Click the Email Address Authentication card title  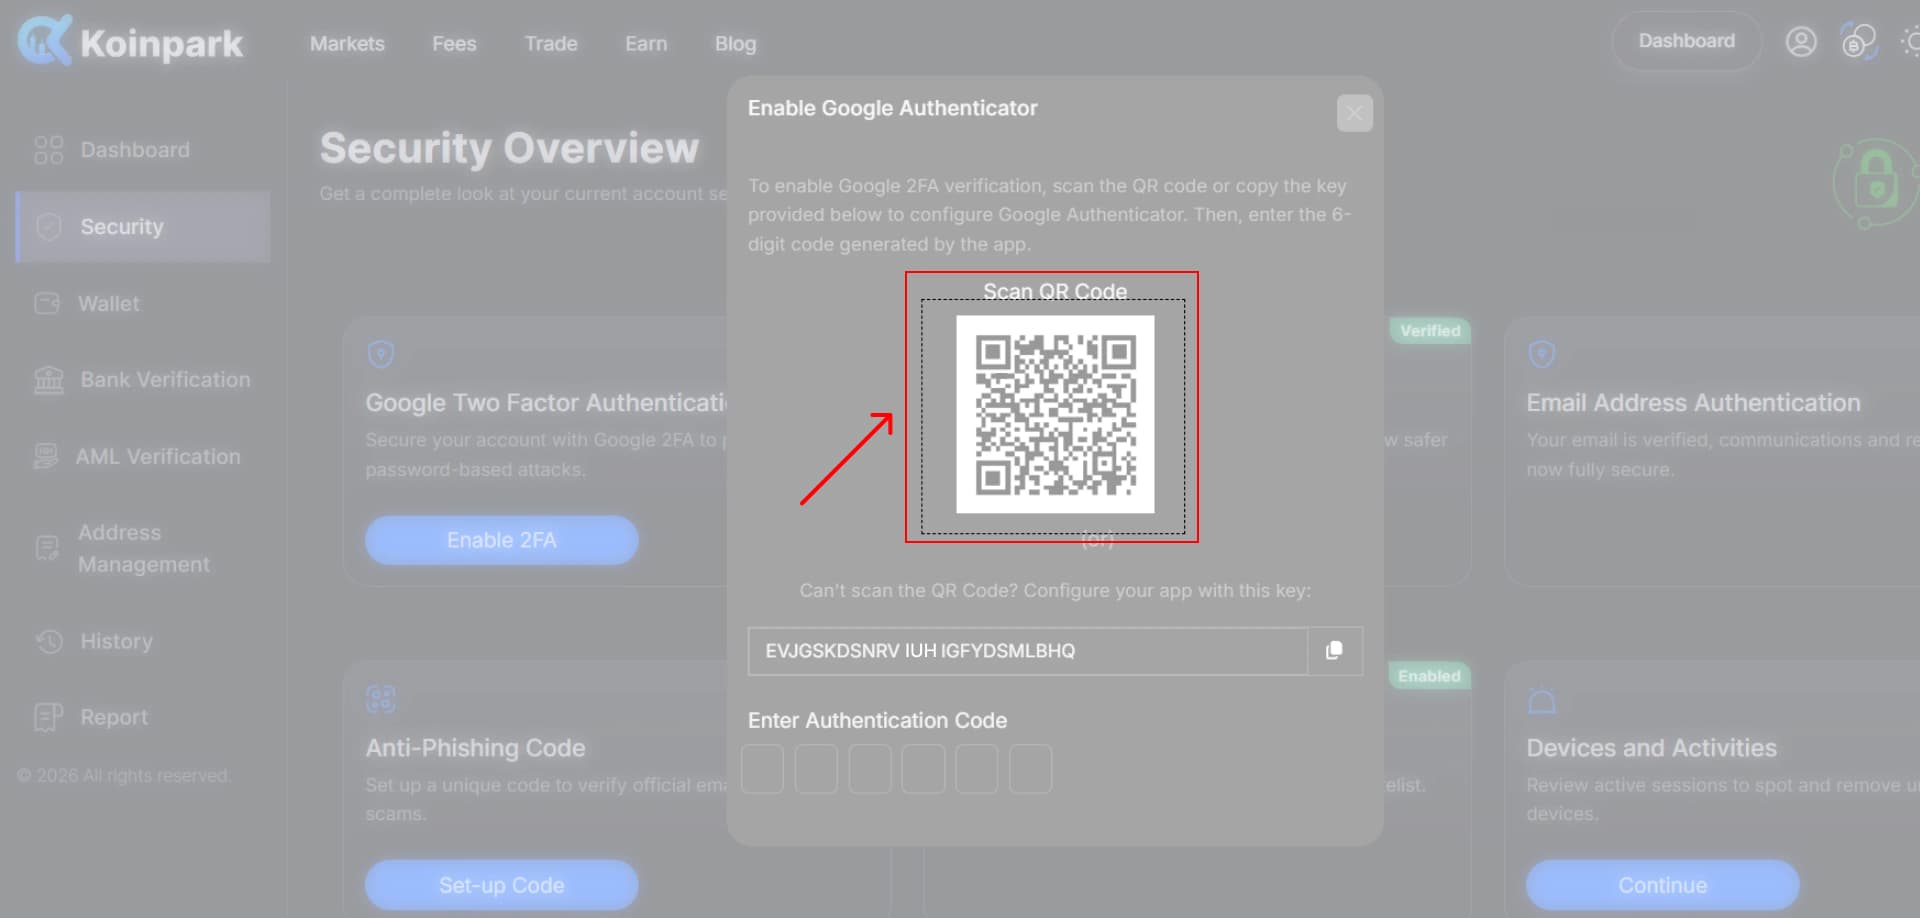pos(1693,403)
